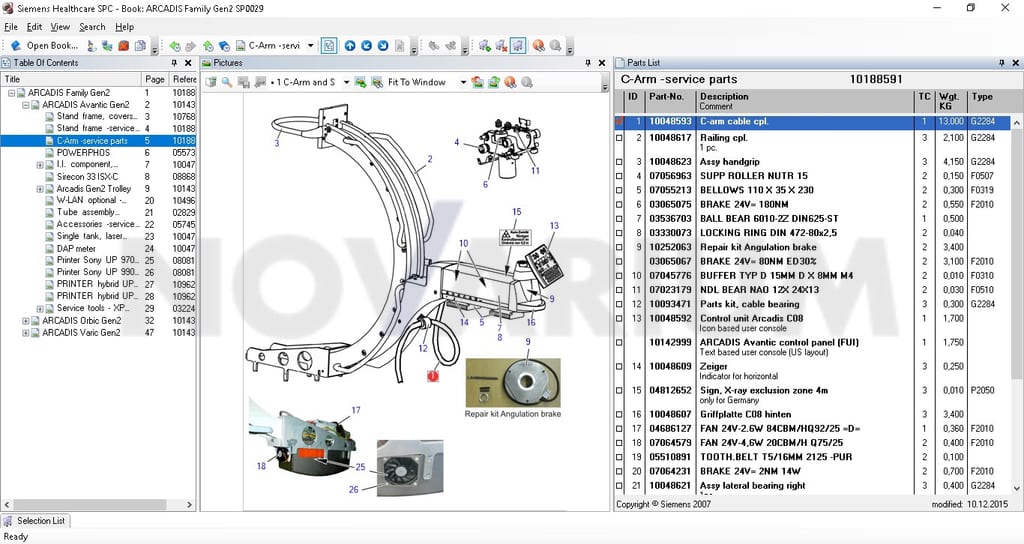Toggle the highlighted table of contents view icon
This screenshot has height=544, width=1024.
point(329,46)
